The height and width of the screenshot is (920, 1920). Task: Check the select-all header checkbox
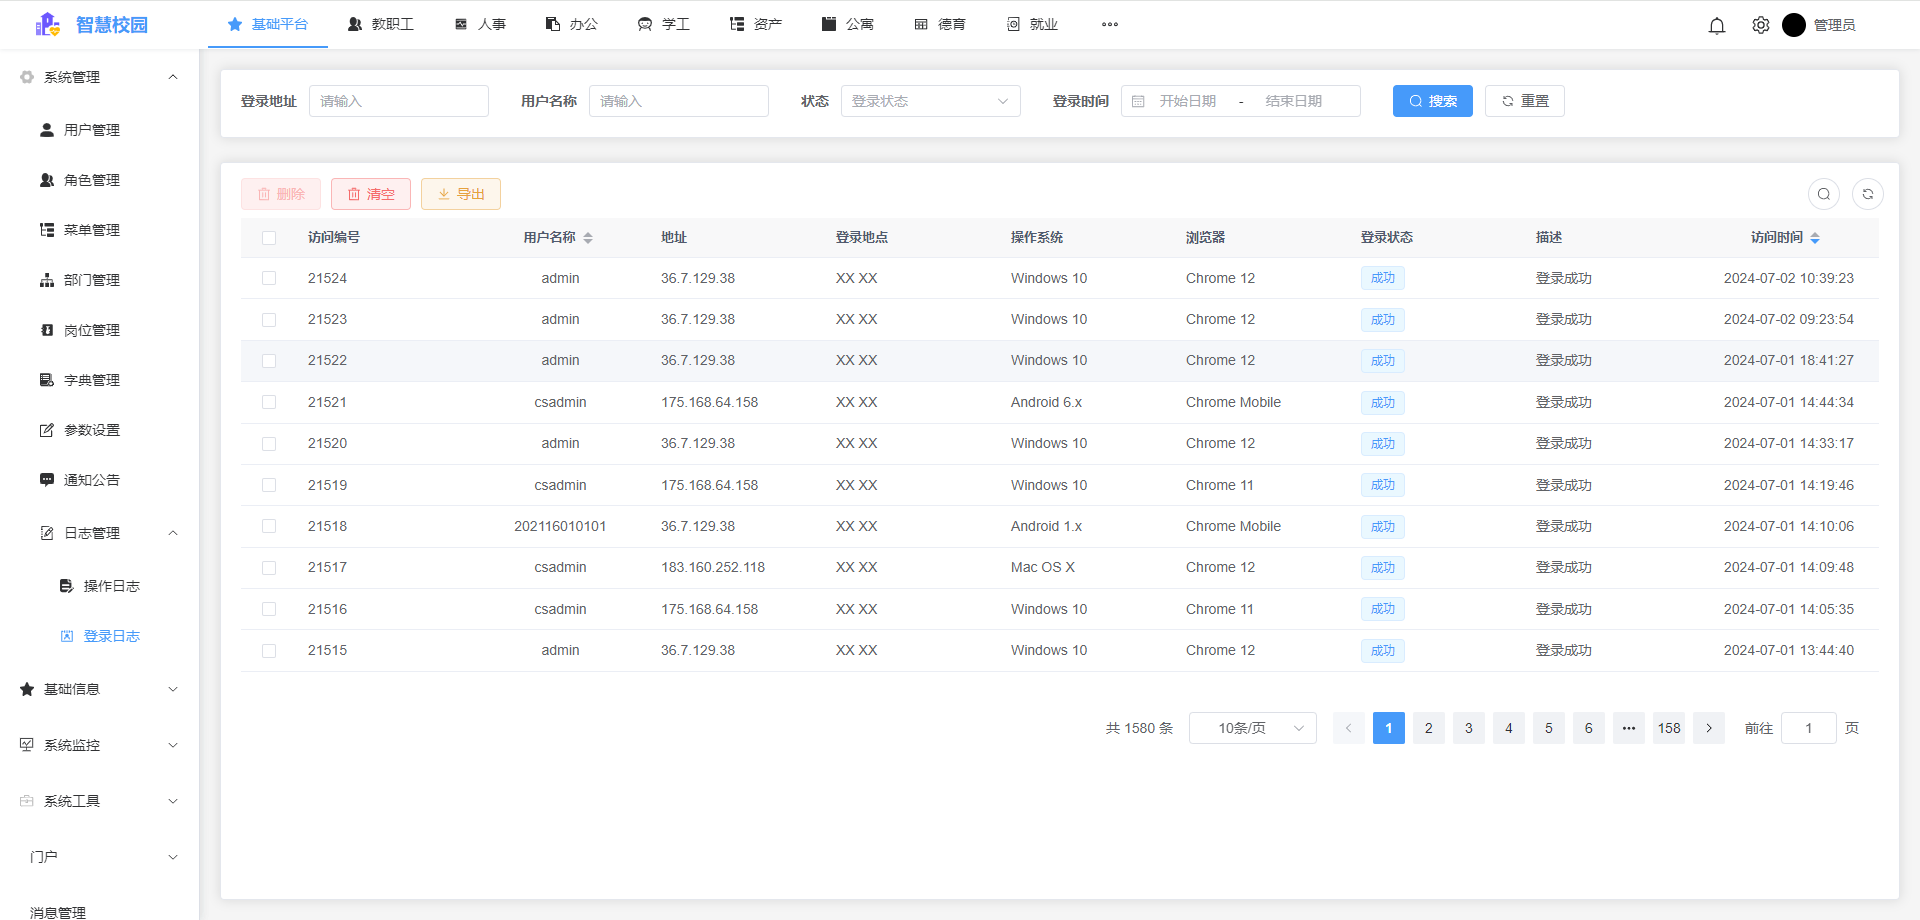point(269,238)
